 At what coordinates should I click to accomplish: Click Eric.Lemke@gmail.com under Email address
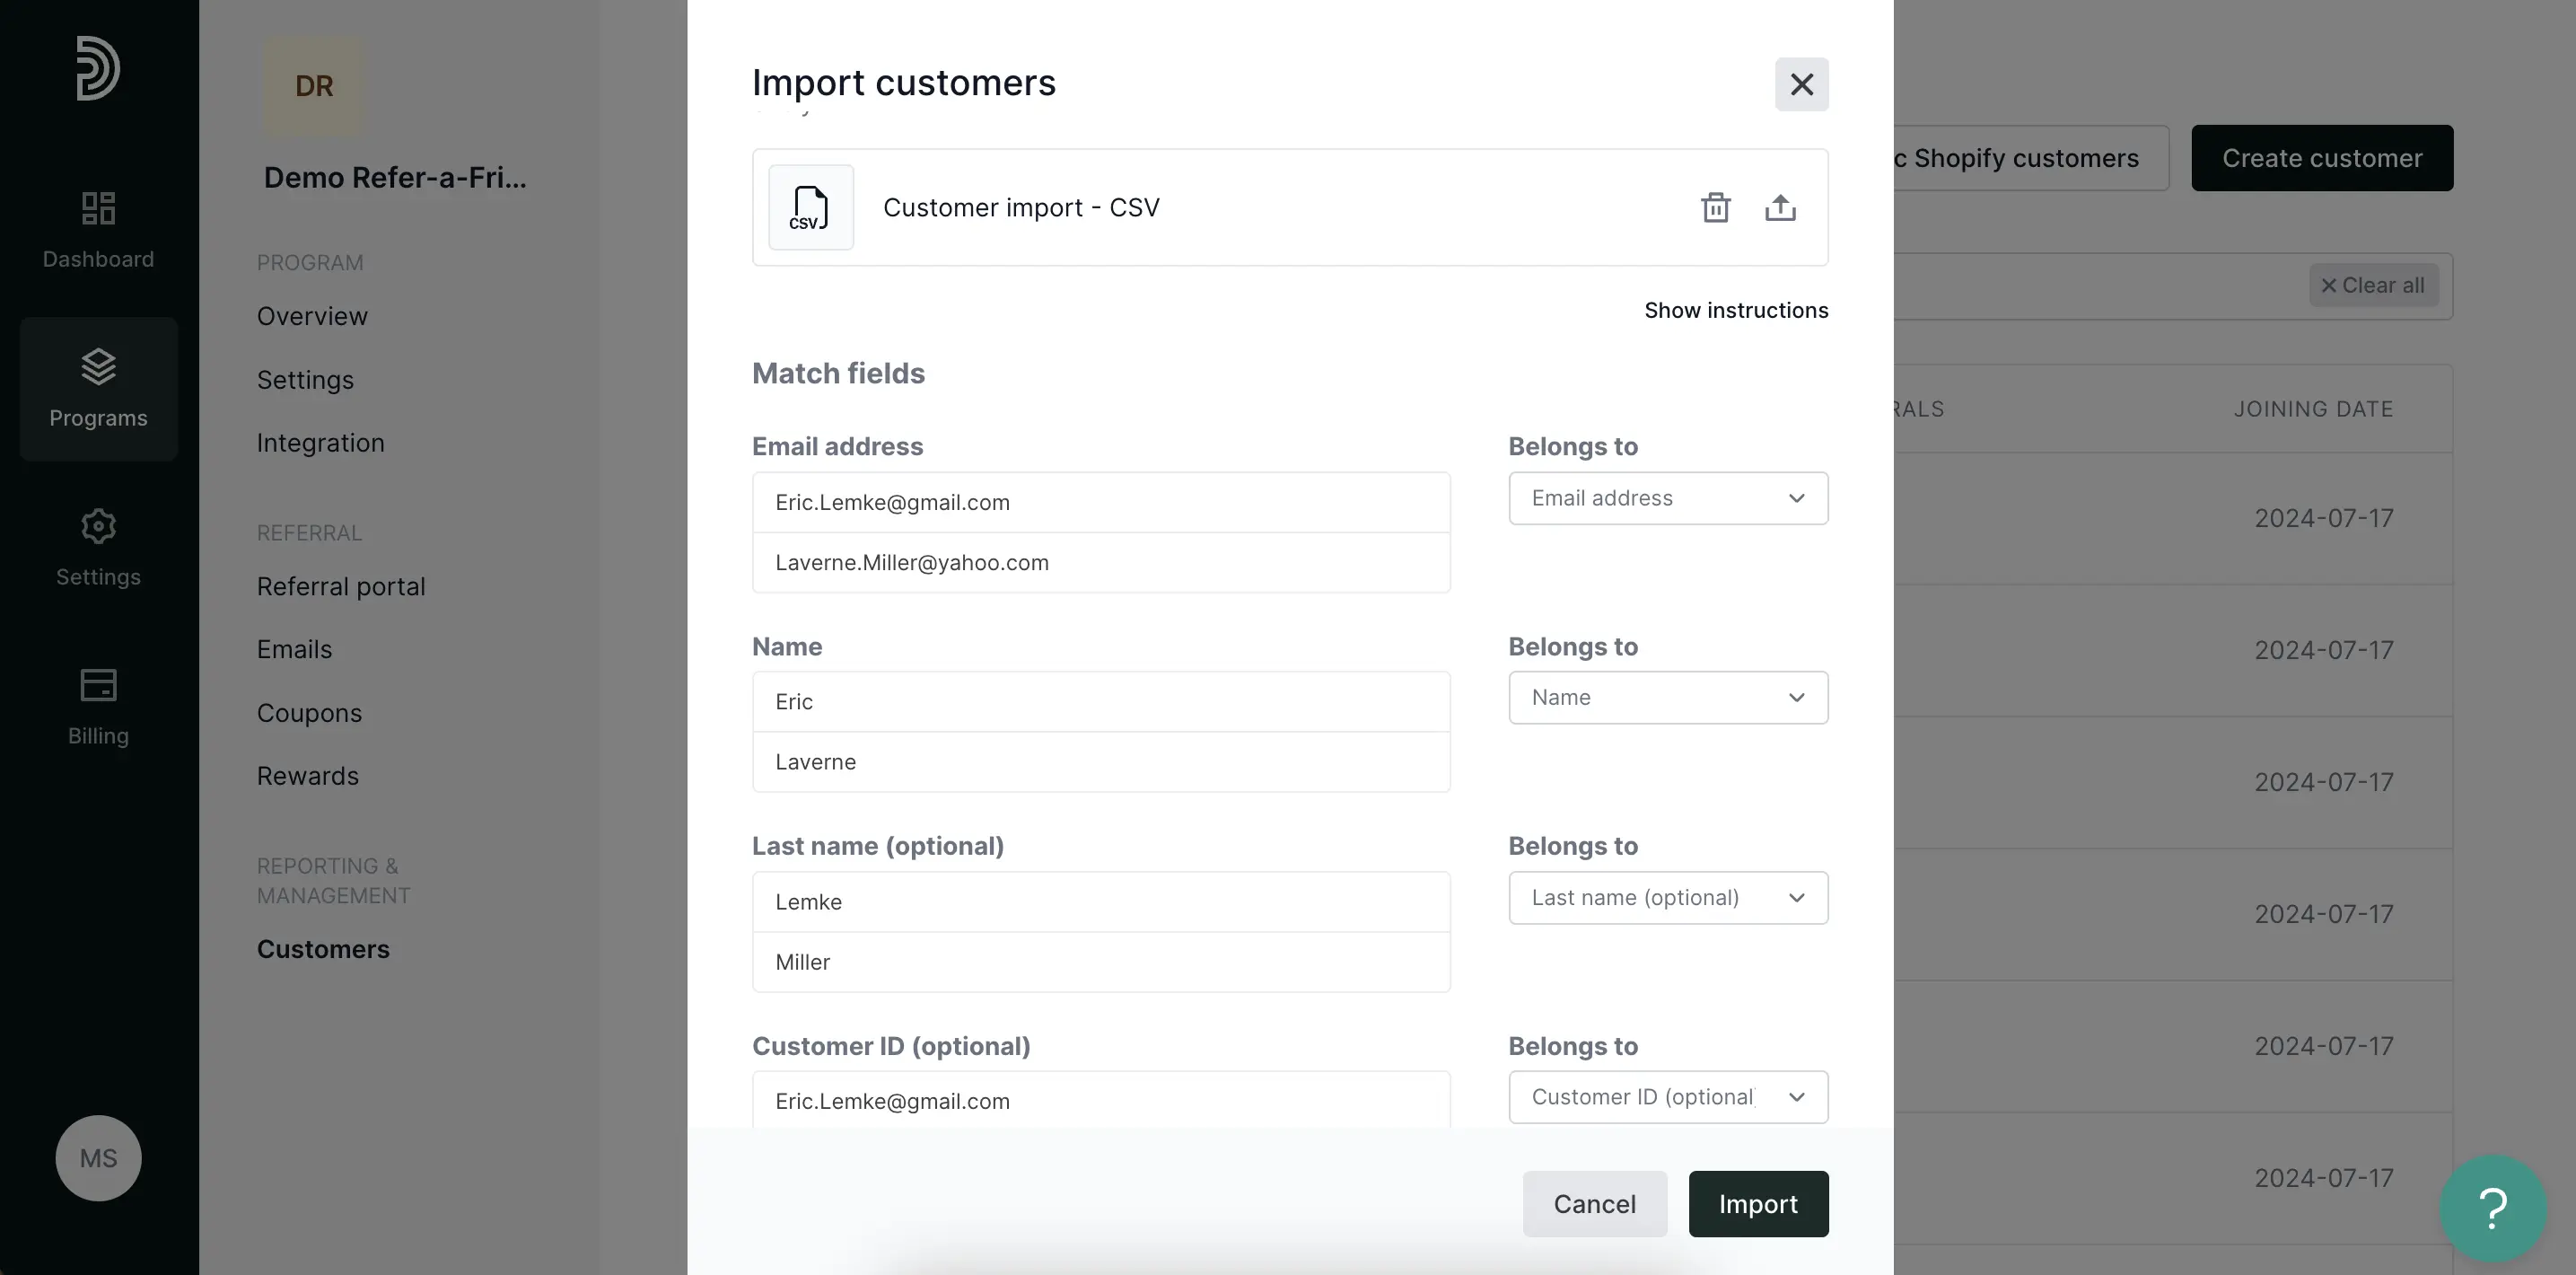pyautogui.click(x=1100, y=502)
